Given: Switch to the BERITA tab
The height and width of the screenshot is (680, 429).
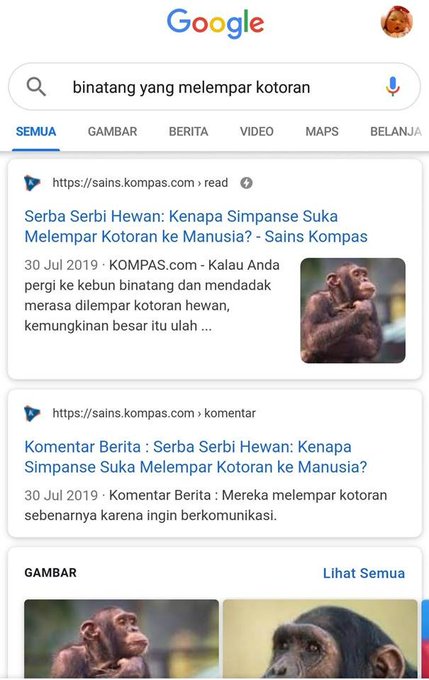Looking at the screenshot, I should pyautogui.click(x=188, y=131).
